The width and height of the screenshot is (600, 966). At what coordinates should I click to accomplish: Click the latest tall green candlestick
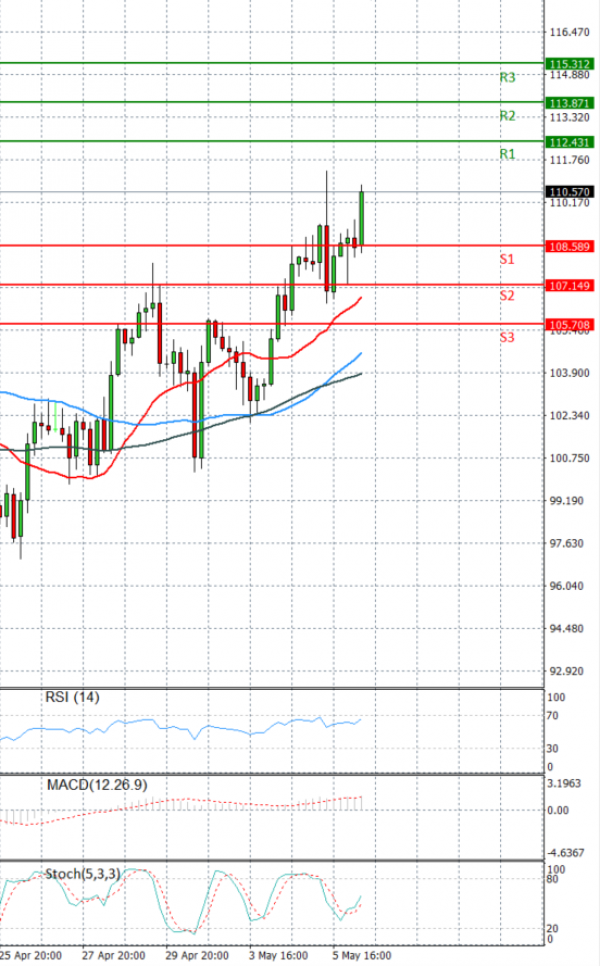(x=362, y=219)
